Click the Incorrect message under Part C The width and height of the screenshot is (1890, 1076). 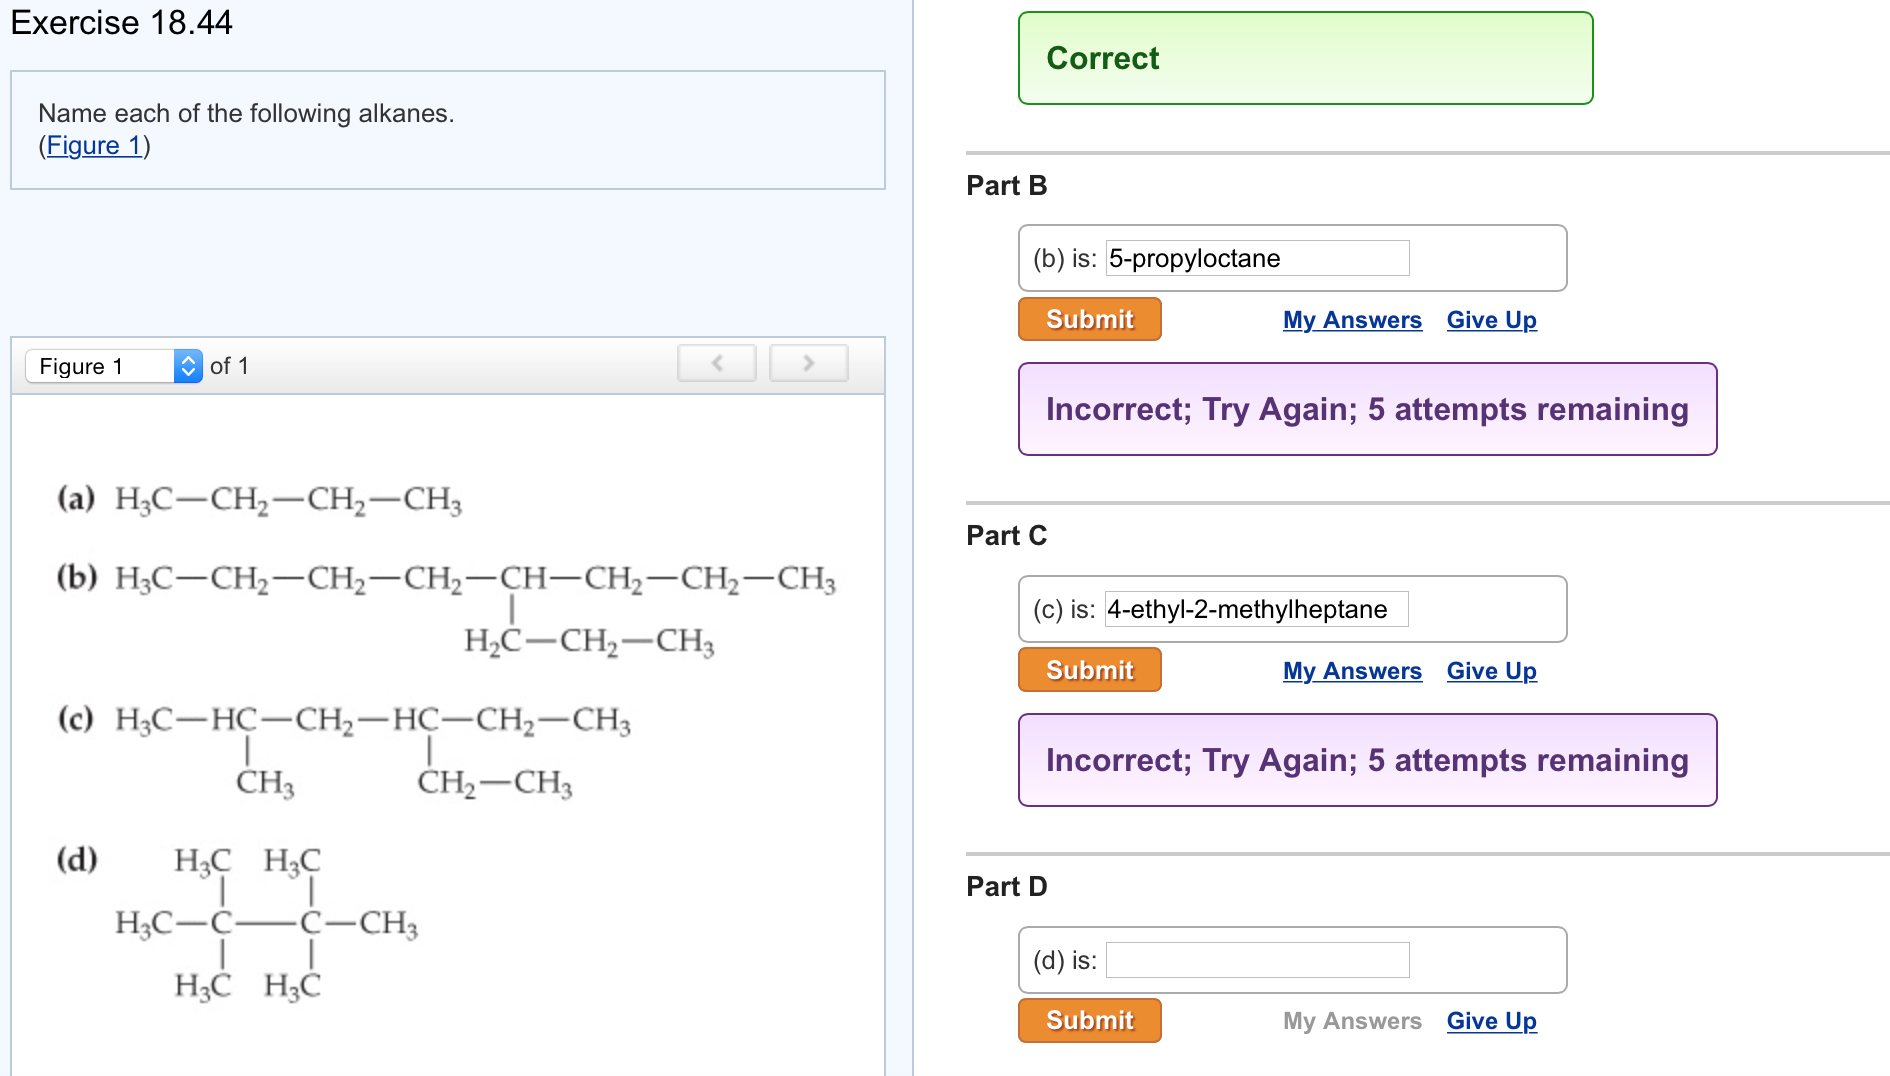pos(1366,760)
